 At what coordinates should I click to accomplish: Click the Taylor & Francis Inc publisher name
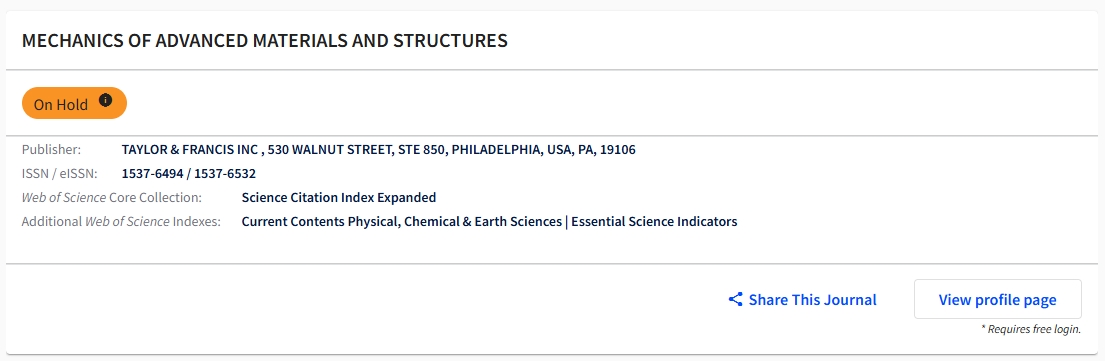191,149
